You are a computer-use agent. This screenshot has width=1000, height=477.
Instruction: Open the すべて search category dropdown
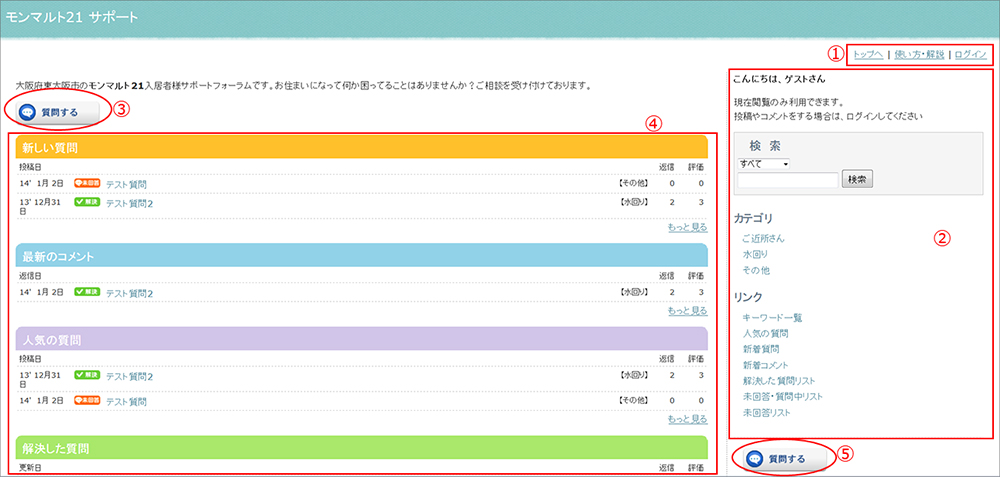coord(764,163)
